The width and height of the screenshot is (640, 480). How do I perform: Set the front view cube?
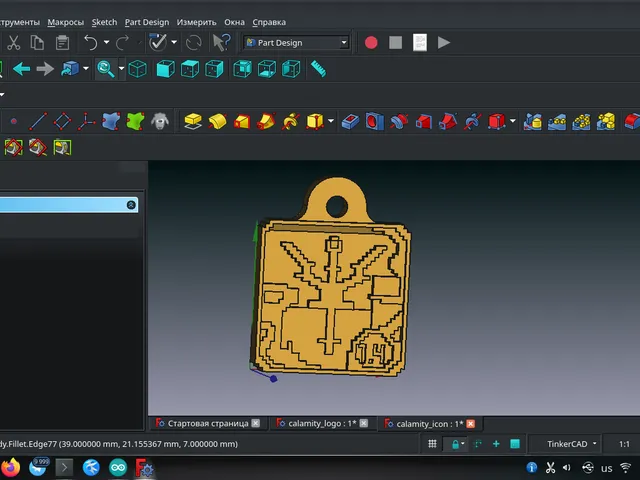[166, 69]
